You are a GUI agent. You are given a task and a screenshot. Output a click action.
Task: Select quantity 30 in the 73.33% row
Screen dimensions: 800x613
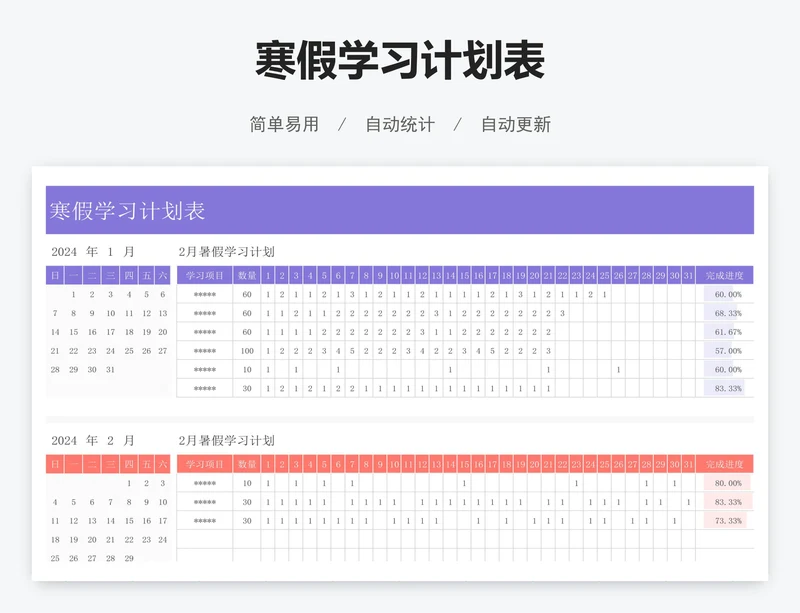[247, 521]
